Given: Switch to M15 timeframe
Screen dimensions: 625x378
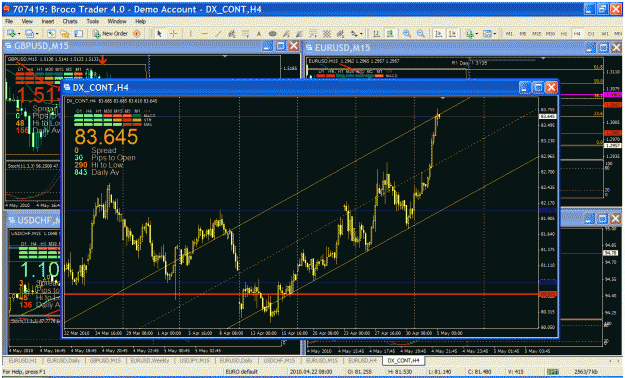Looking at the screenshot, I should tap(537, 34).
